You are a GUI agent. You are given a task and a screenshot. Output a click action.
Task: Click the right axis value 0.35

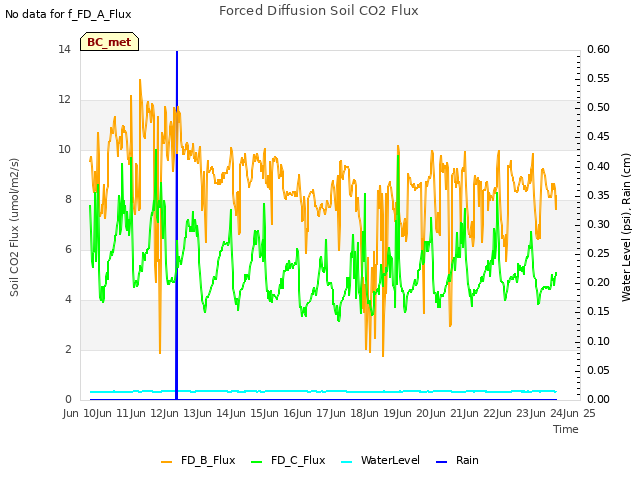[598, 195]
